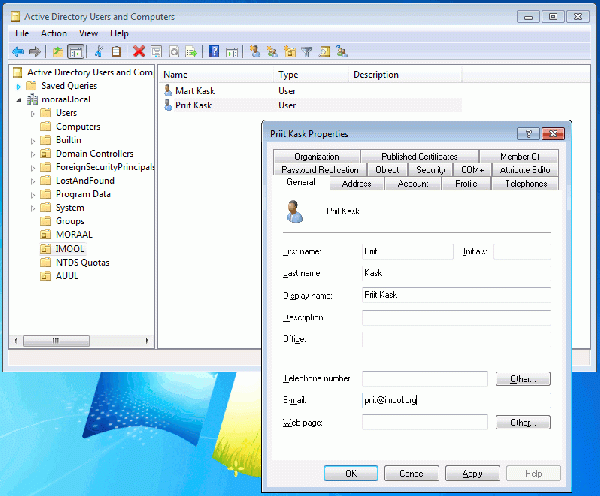The width and height of the screenshot is (600, 496).
Task: Click Cancel in the Properties dialog
Action: [411, 473]
